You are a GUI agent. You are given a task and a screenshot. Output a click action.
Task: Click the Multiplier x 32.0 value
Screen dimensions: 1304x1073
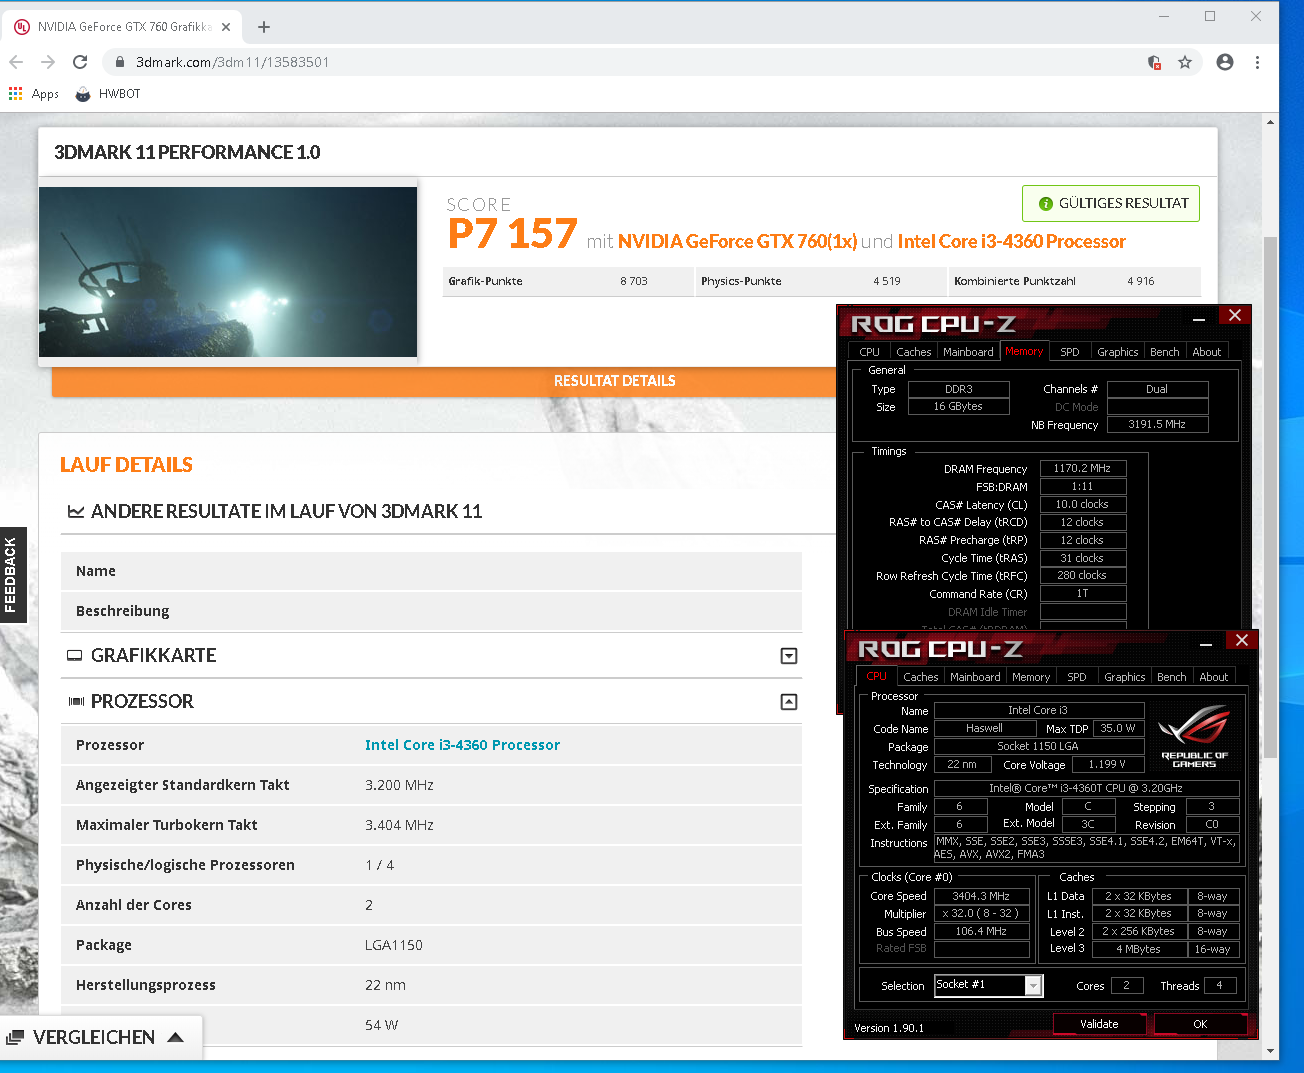[981, 914]
